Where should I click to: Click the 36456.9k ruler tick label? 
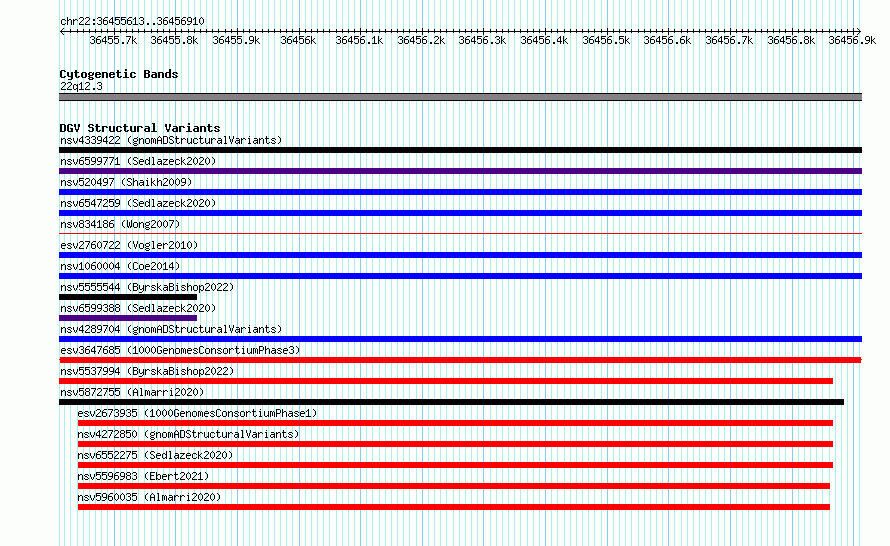click(x=852, y=40)
